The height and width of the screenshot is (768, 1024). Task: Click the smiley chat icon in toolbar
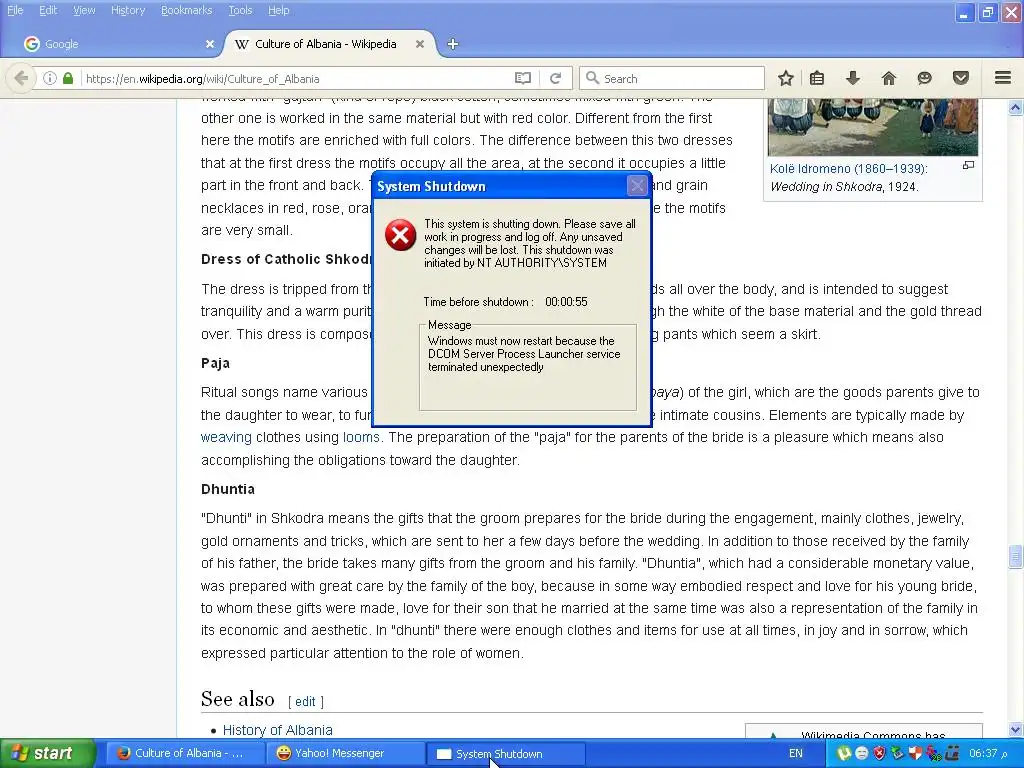click(x=924, y=78)
